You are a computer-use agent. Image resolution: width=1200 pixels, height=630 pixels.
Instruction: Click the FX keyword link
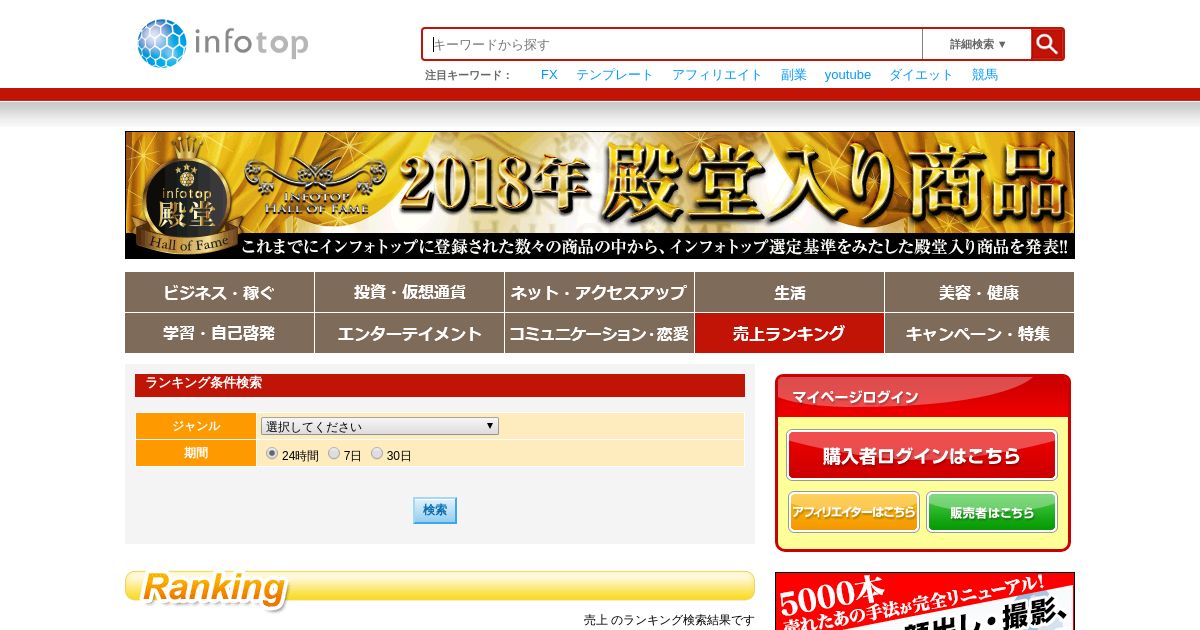(x=549, y=75)
